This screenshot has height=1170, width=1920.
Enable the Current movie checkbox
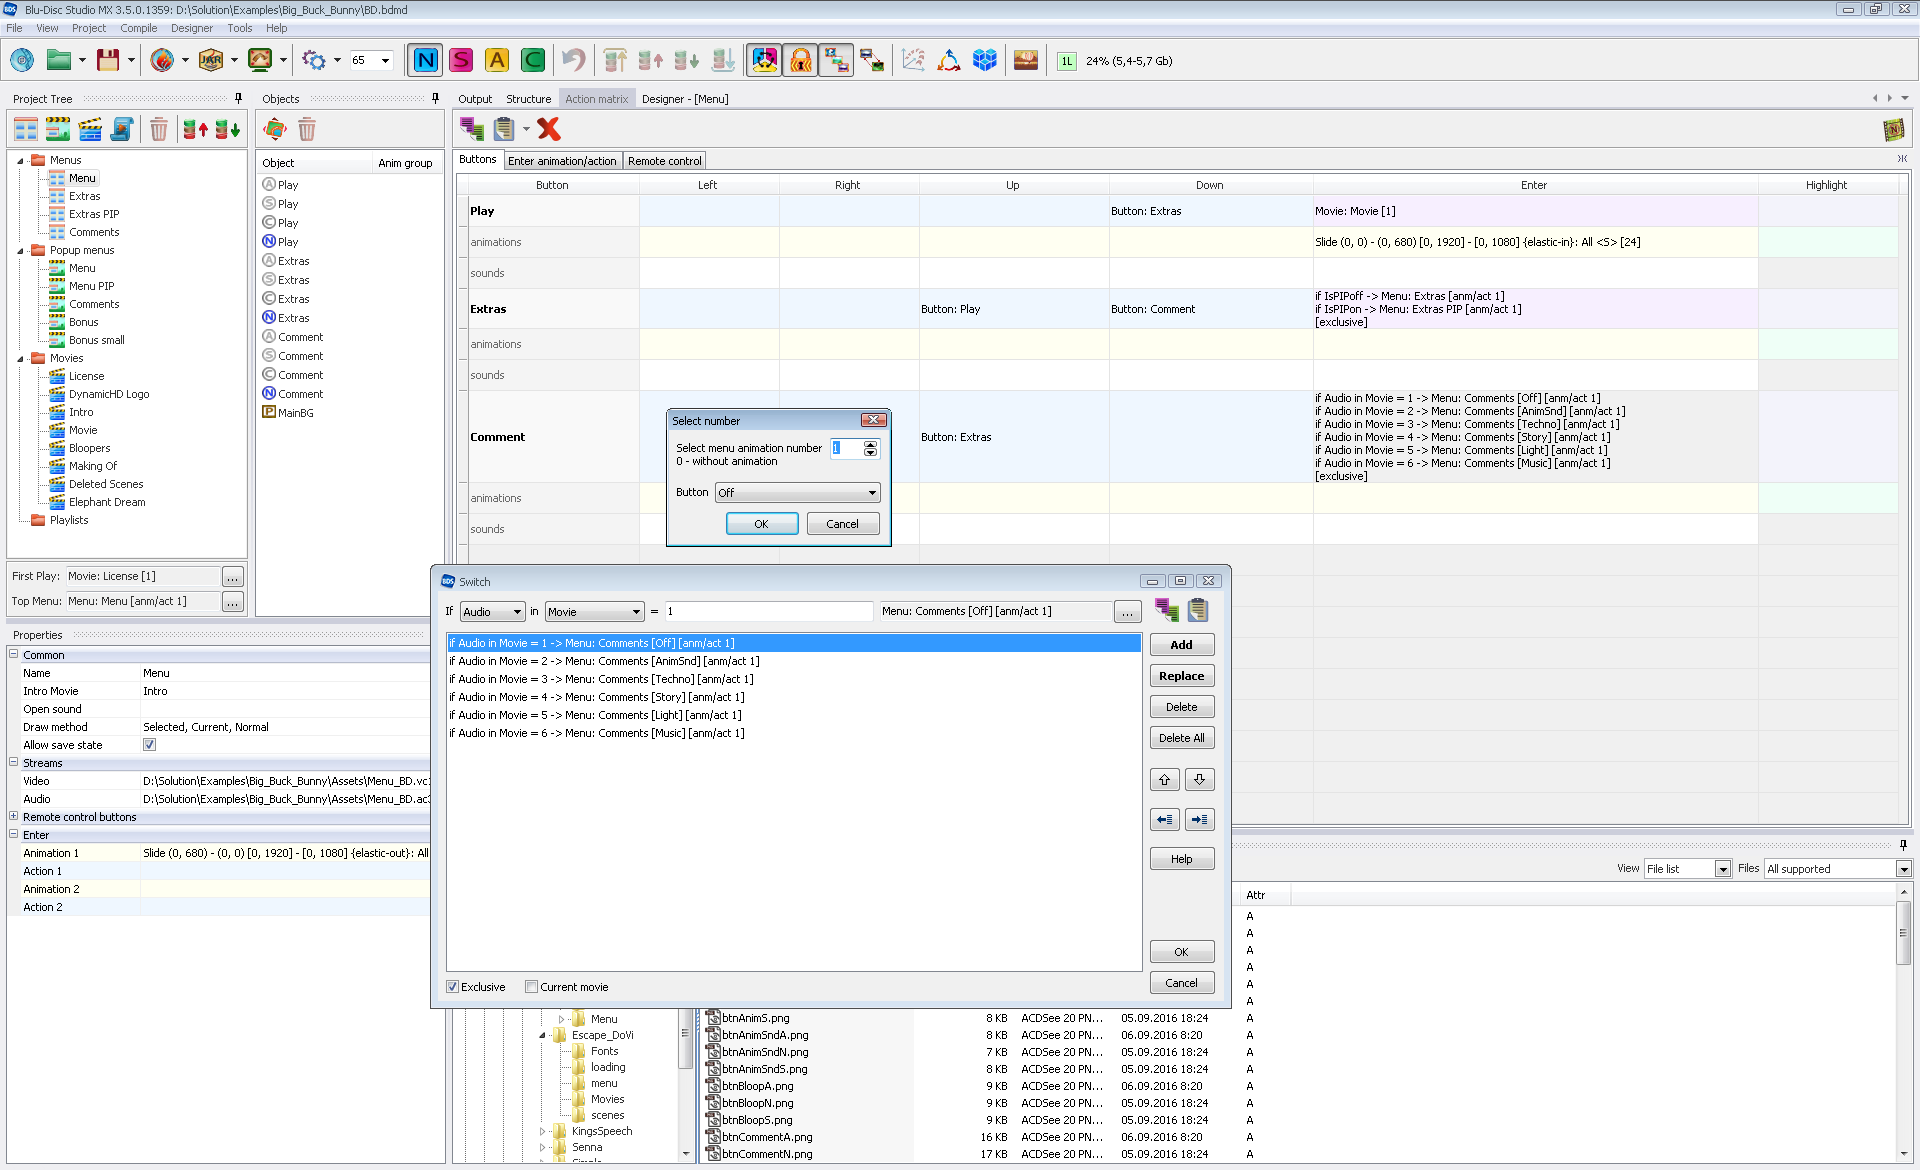click(x=532, y=987)
